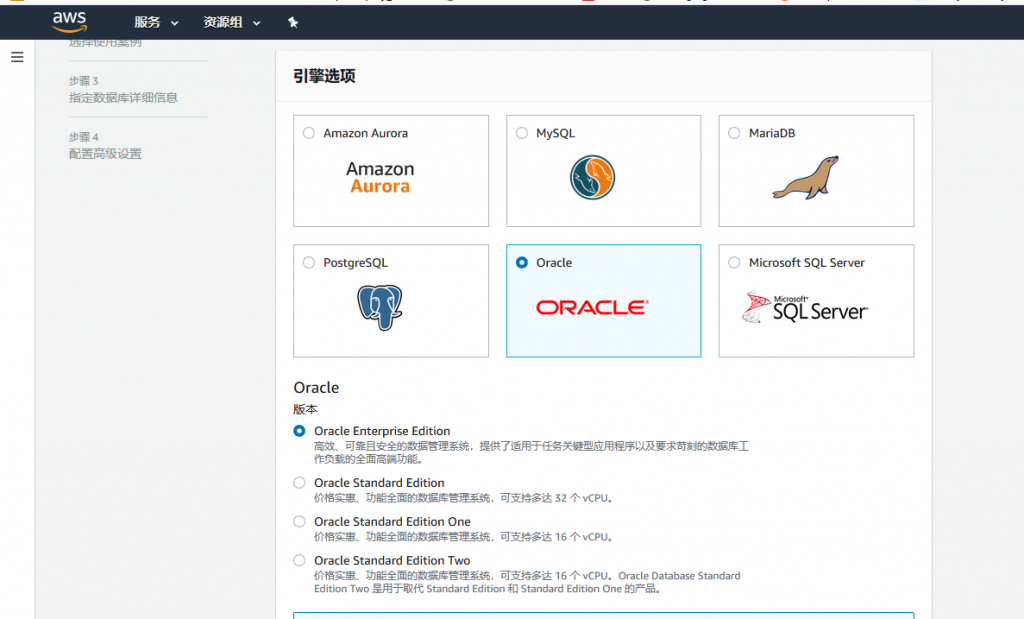Click the red Oracle logo
This screenshot has width=1024, height=619.
(x=592, y=308)
